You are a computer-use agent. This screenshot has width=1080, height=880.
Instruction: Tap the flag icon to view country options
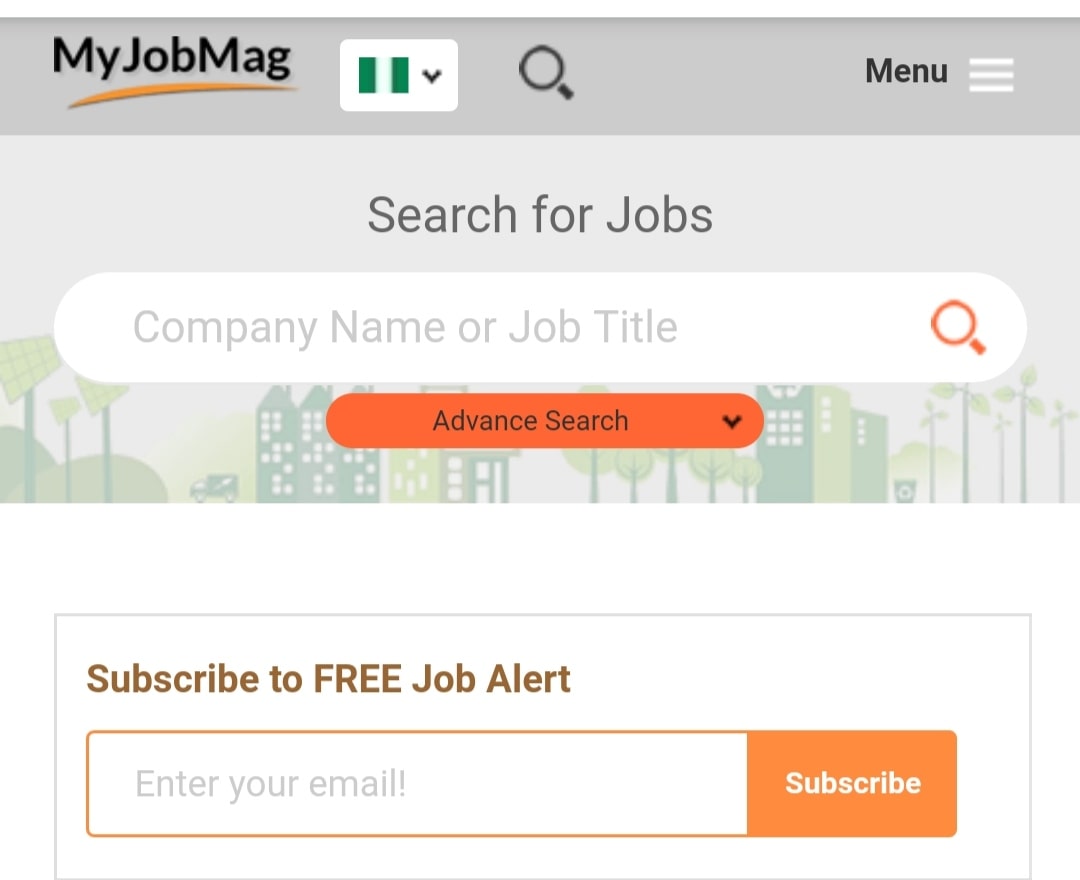385,74
